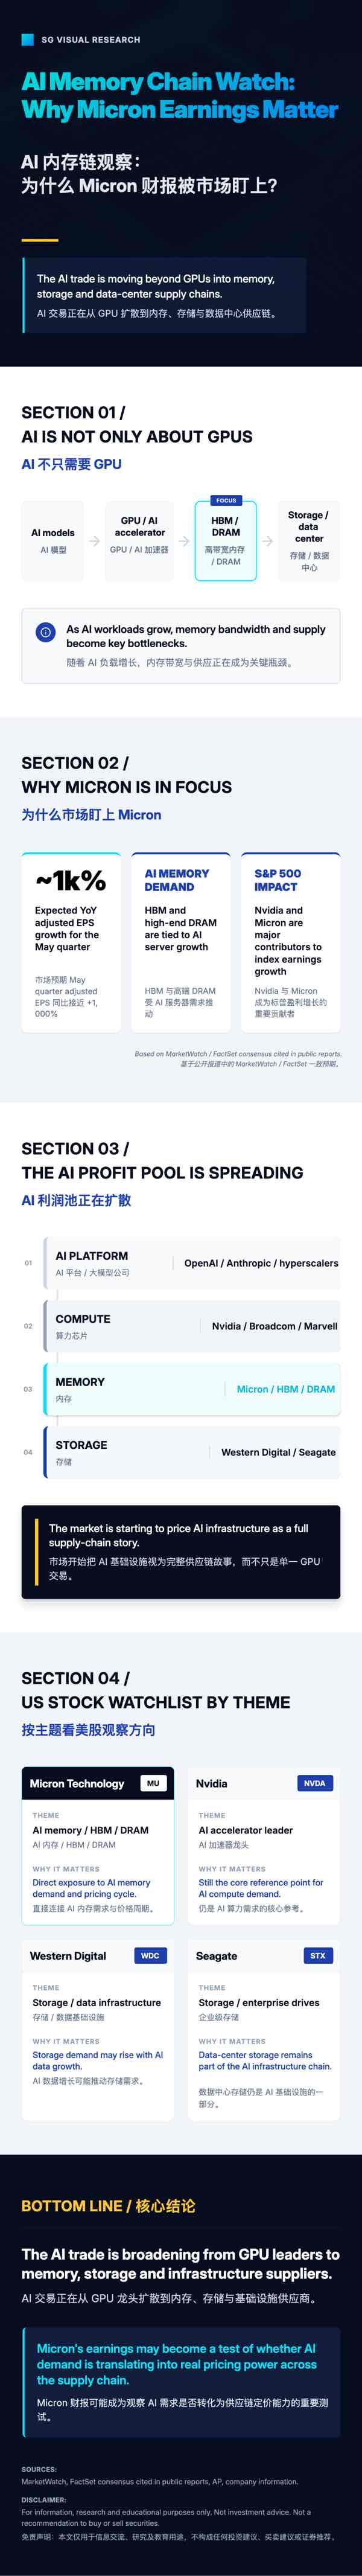Select the COMPUTE layer row
362x2576 pixels.
point(192,1327)
